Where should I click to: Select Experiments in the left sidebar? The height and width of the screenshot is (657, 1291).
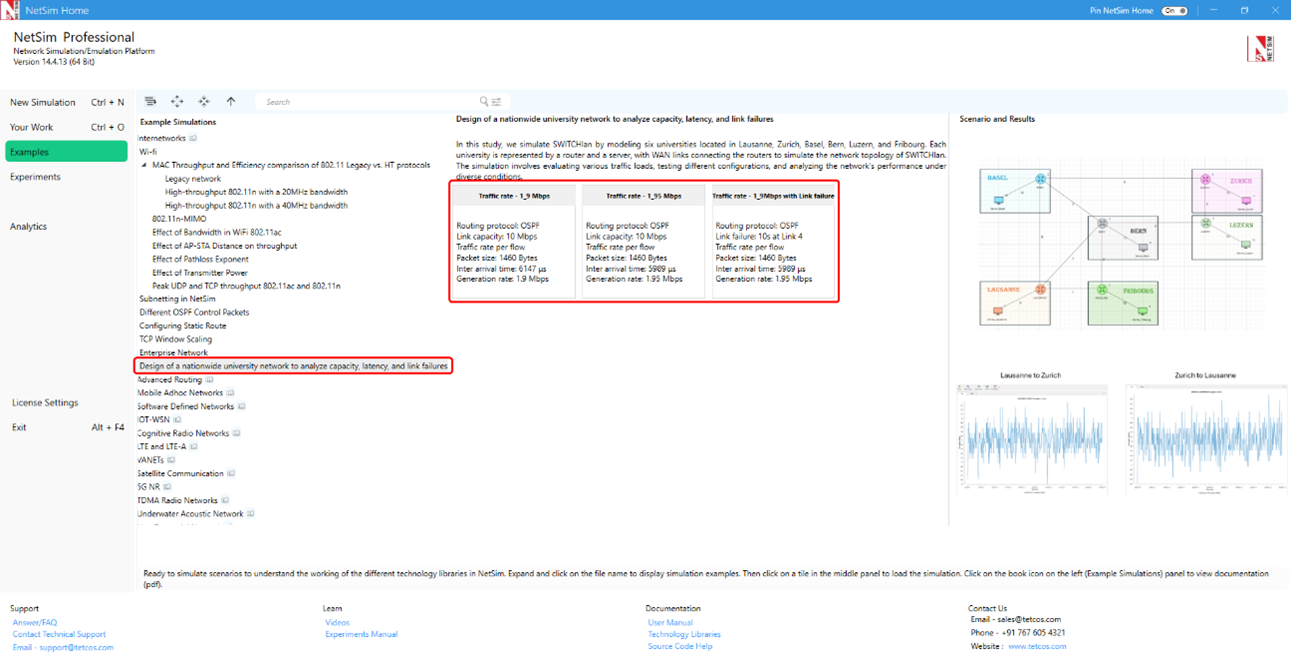pos(35,177)
